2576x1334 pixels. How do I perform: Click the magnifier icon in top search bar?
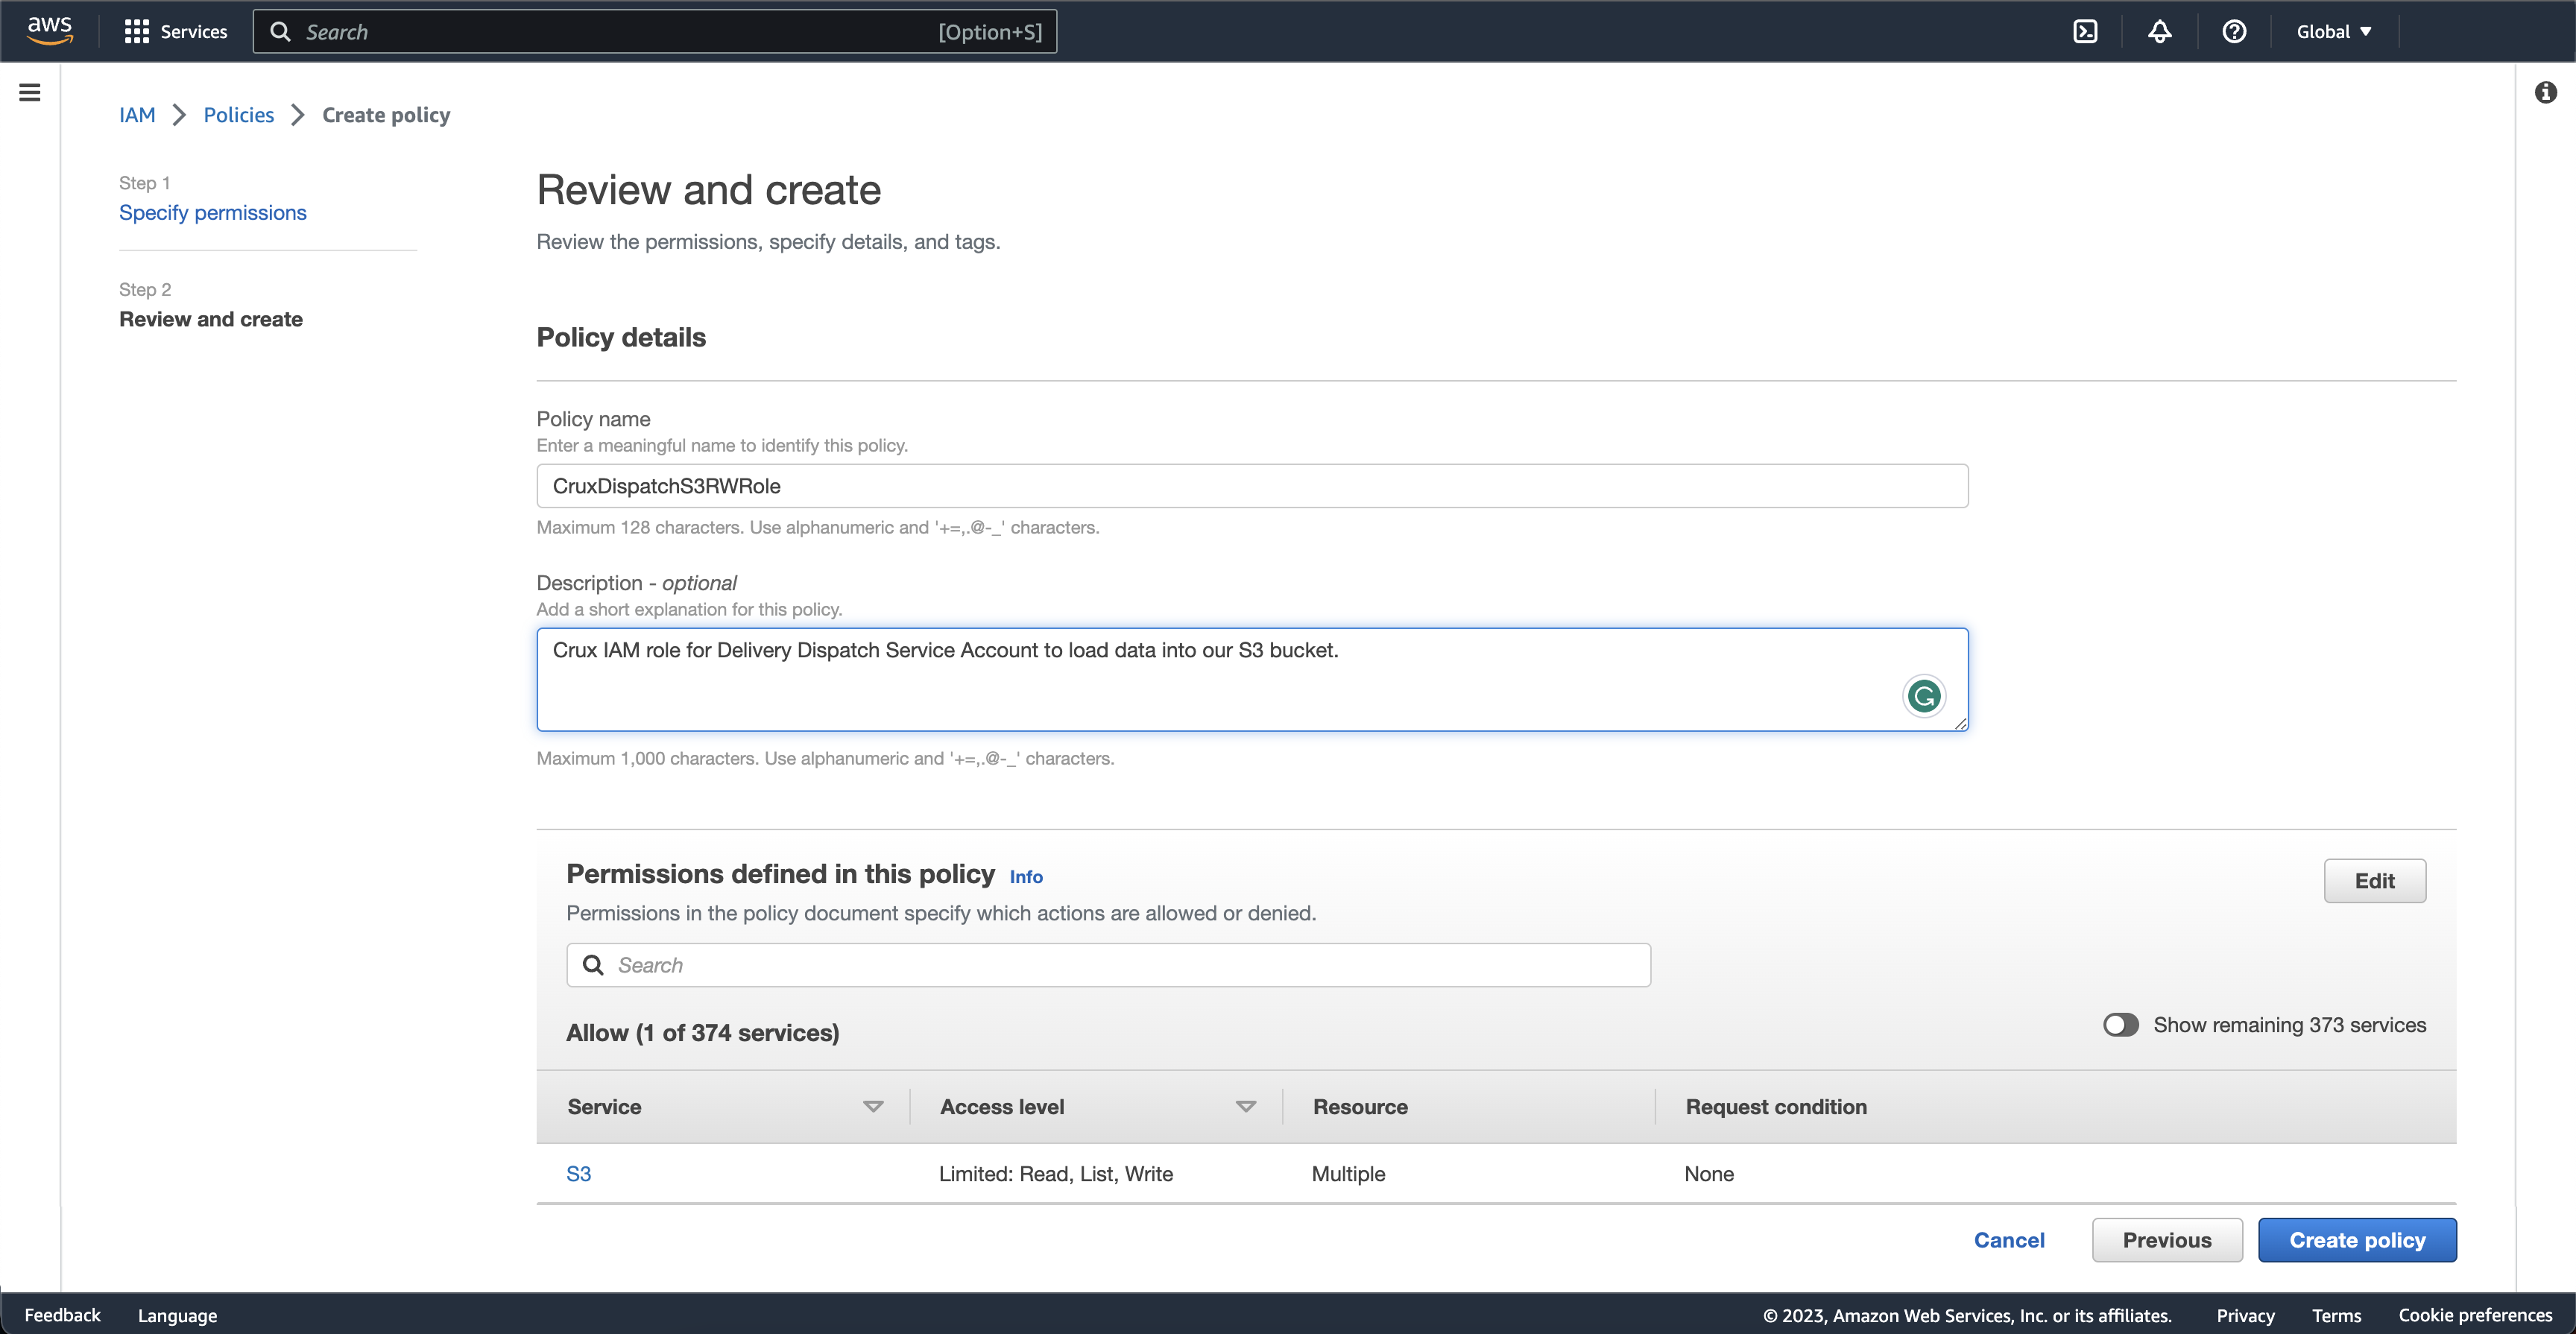(x=281, y=32)
